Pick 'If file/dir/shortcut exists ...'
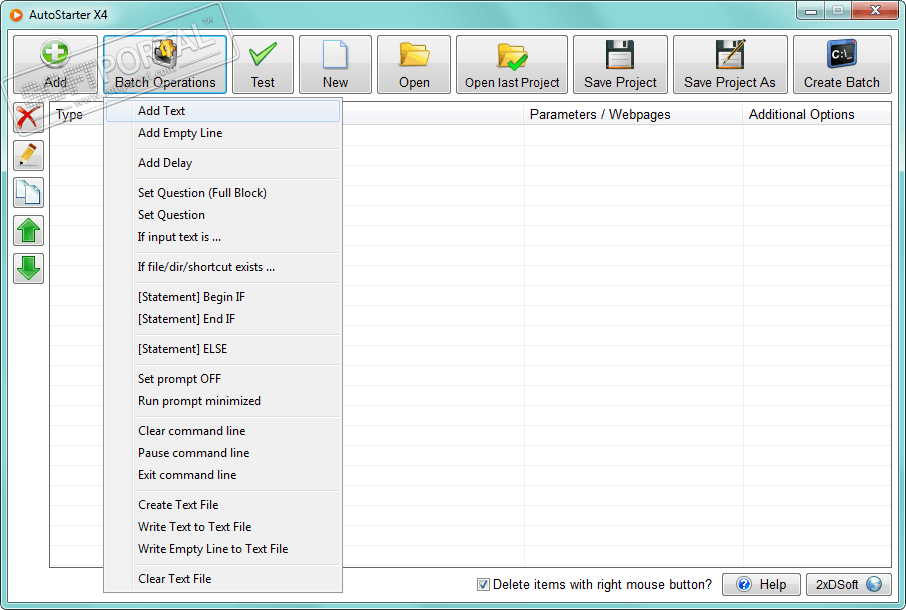This screenshot has width=906, height=610. [x=223, y=267]
